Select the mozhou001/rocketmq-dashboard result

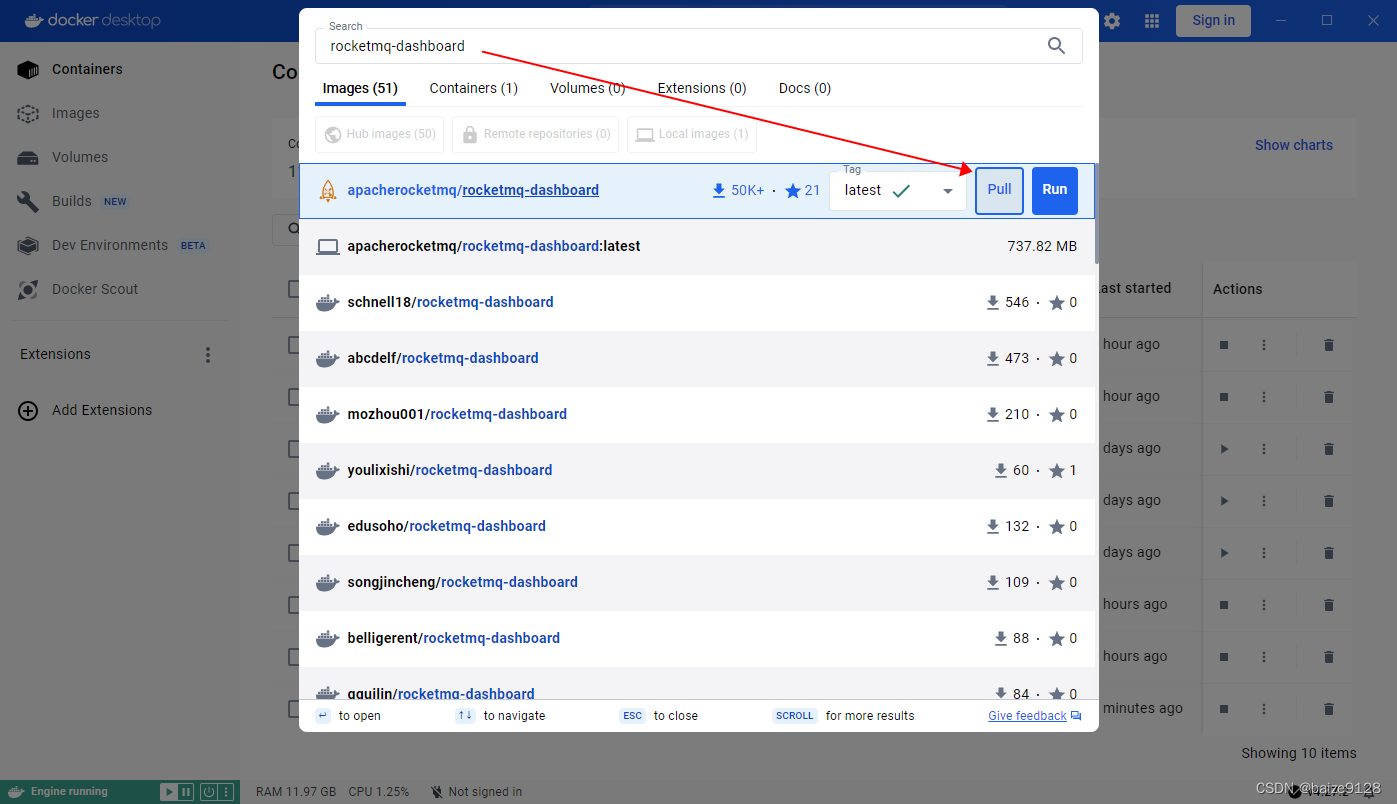click(698, 414)
